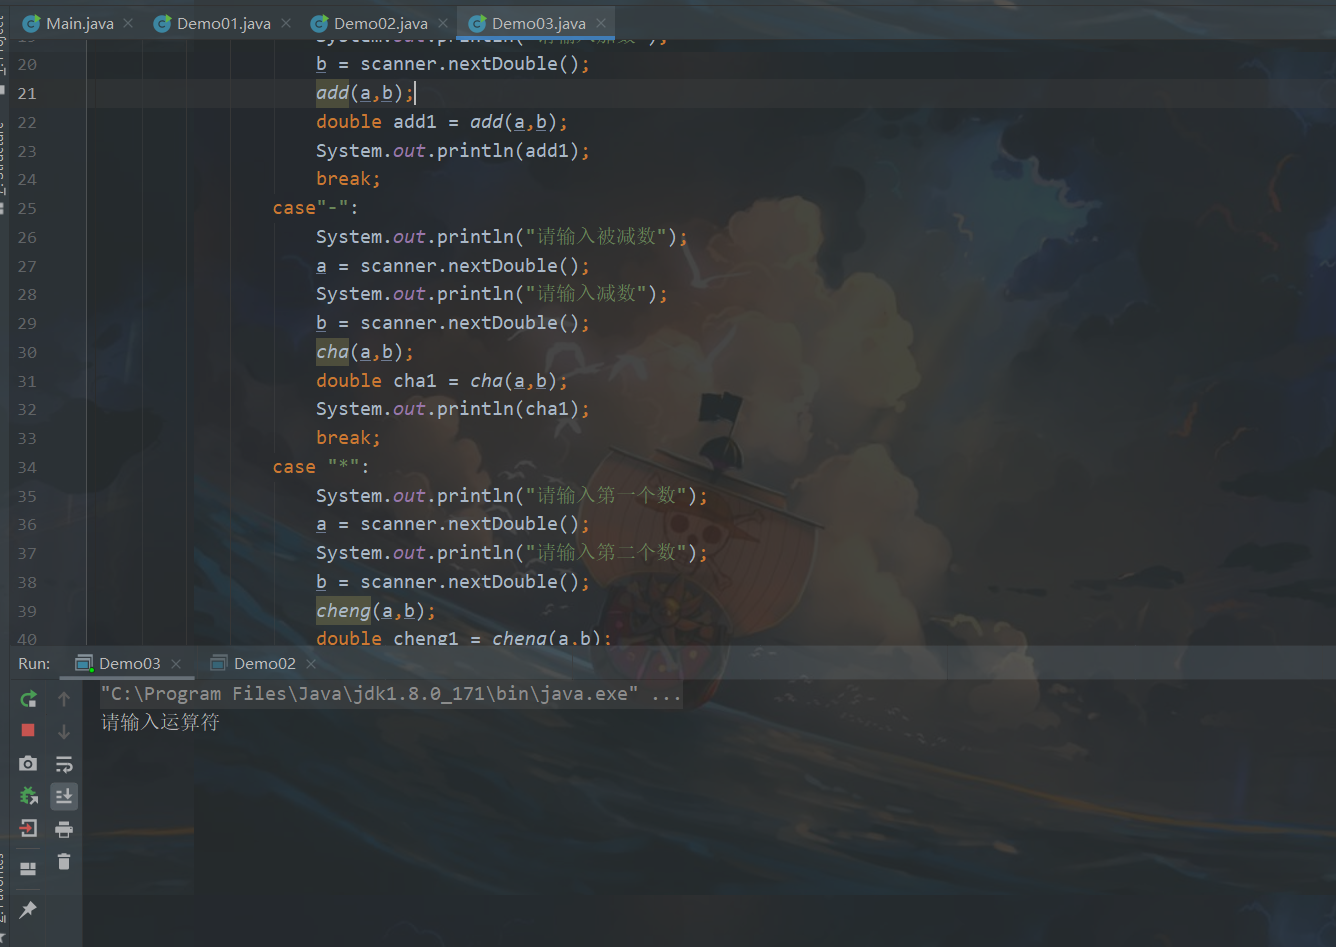Click "System.out.println(add1);" in the editor
The height and width of the screenshot is (947, 1336).
point(453,151)
